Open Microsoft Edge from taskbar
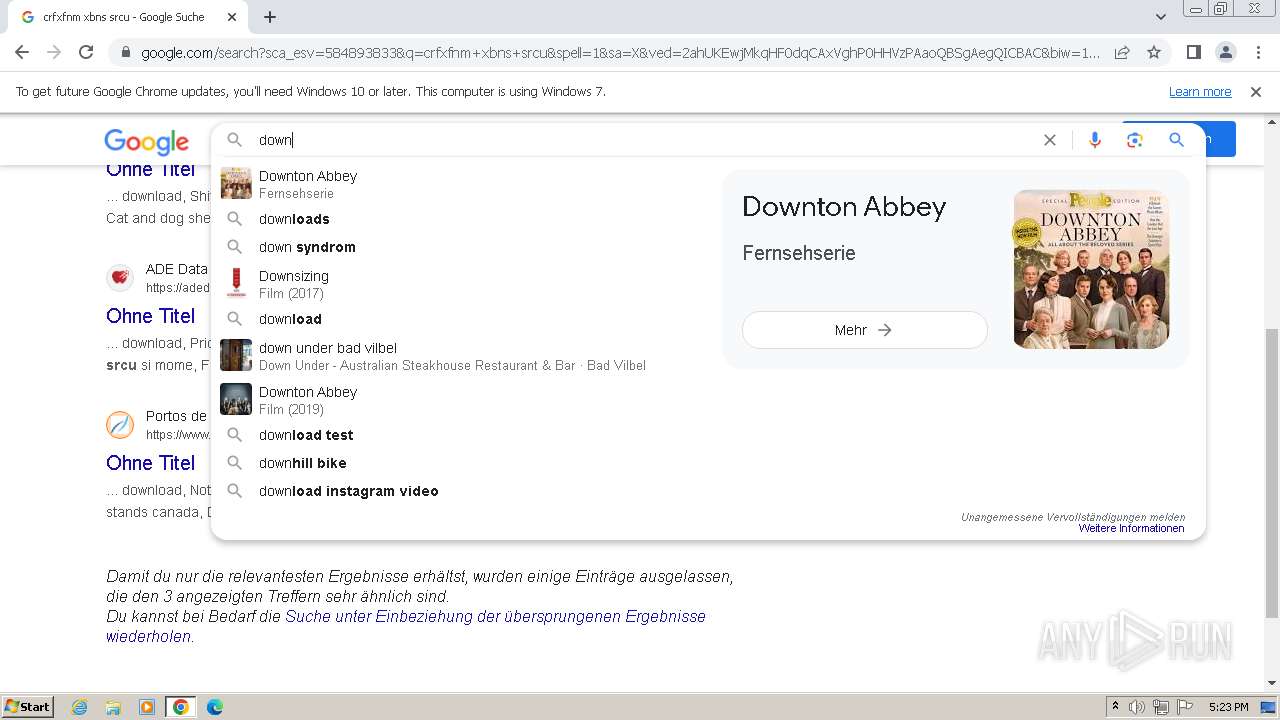The width and height of the screenshot is (1280, 720). (x=215, y=707)
